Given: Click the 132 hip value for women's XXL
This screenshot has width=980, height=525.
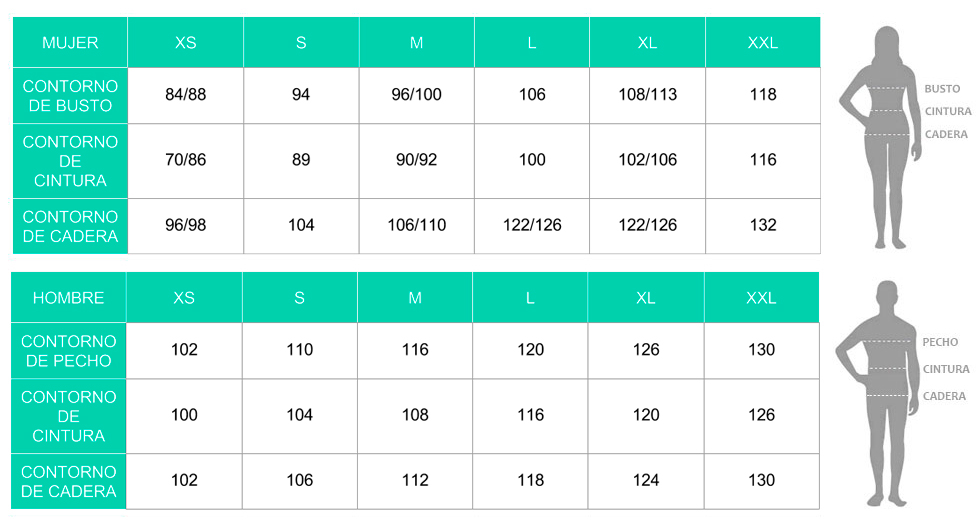Looking at the screenshot, I should [x=763, y=225].
